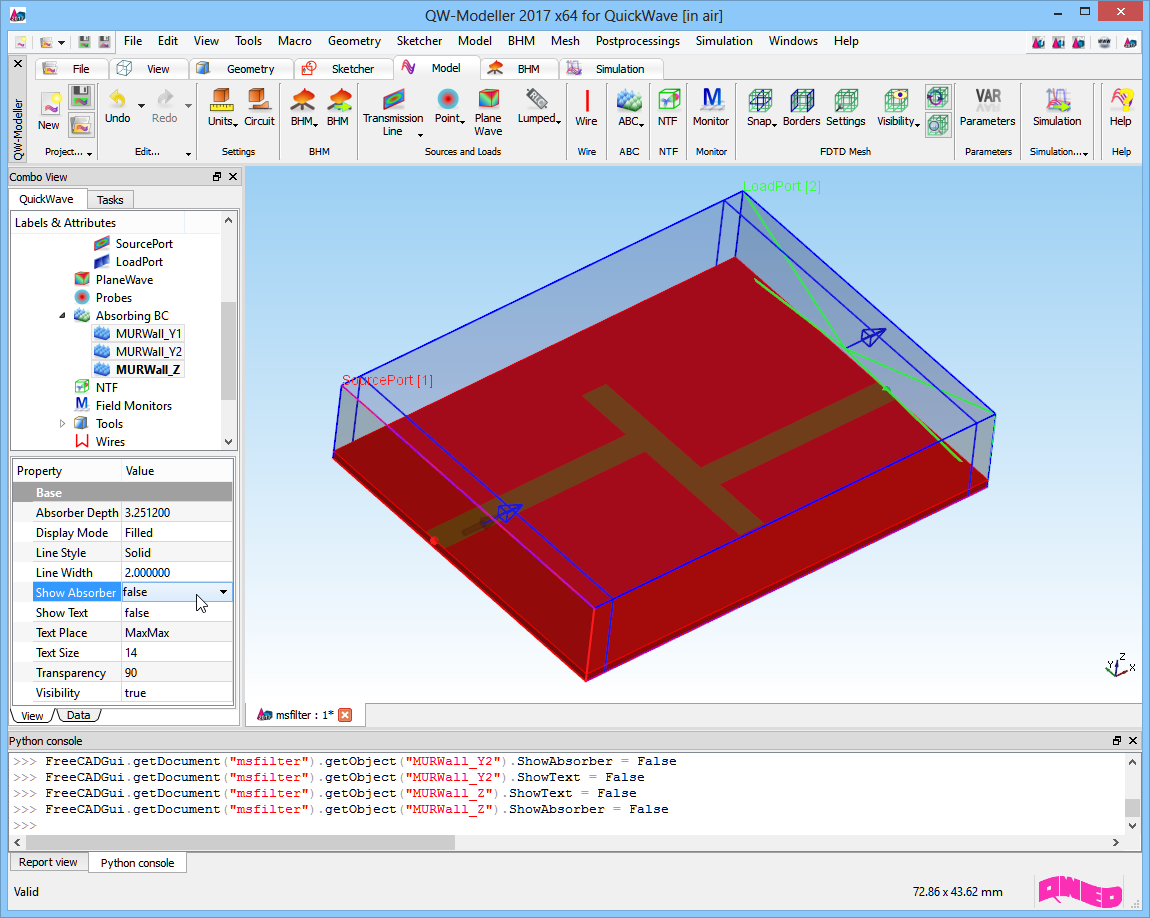Close the QW-Modeller ribbon panel
The height and width of the screenshot is (918, 1150).
tap(18, 64)
